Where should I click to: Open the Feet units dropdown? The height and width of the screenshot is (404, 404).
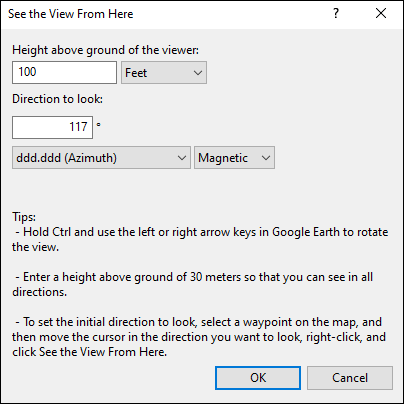tap(164, 72)
